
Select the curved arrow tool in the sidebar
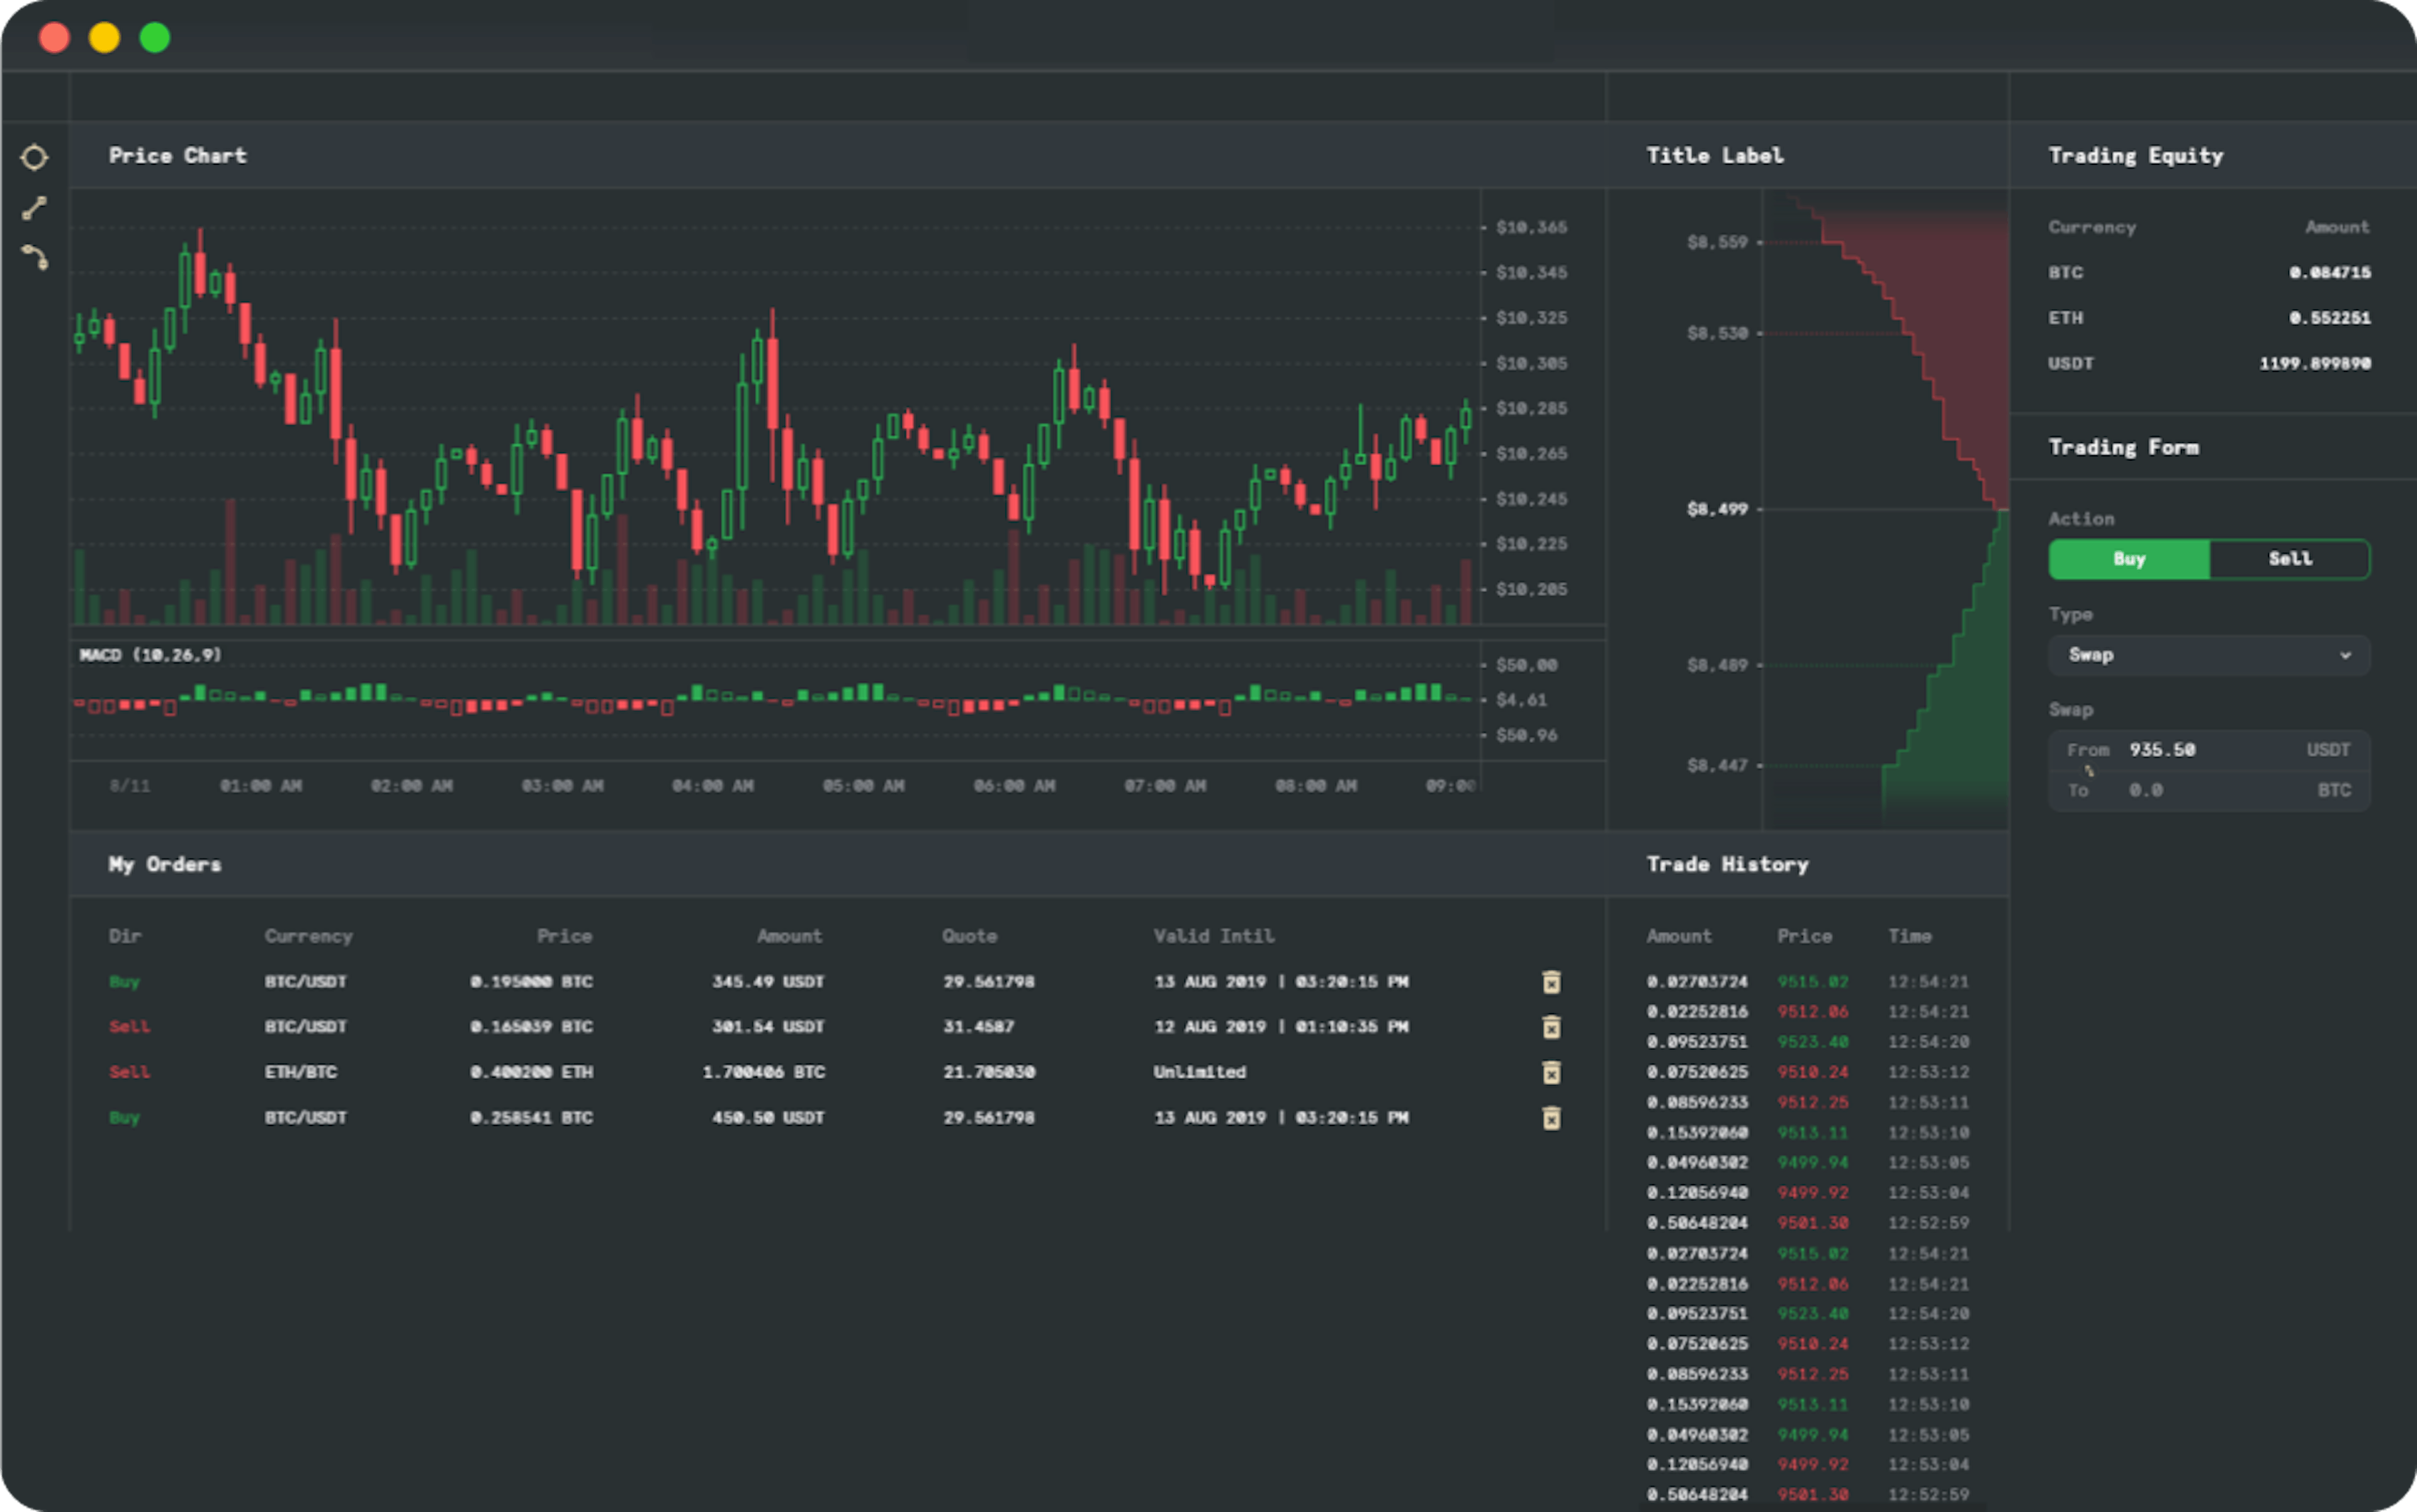[x=34, y=258]
